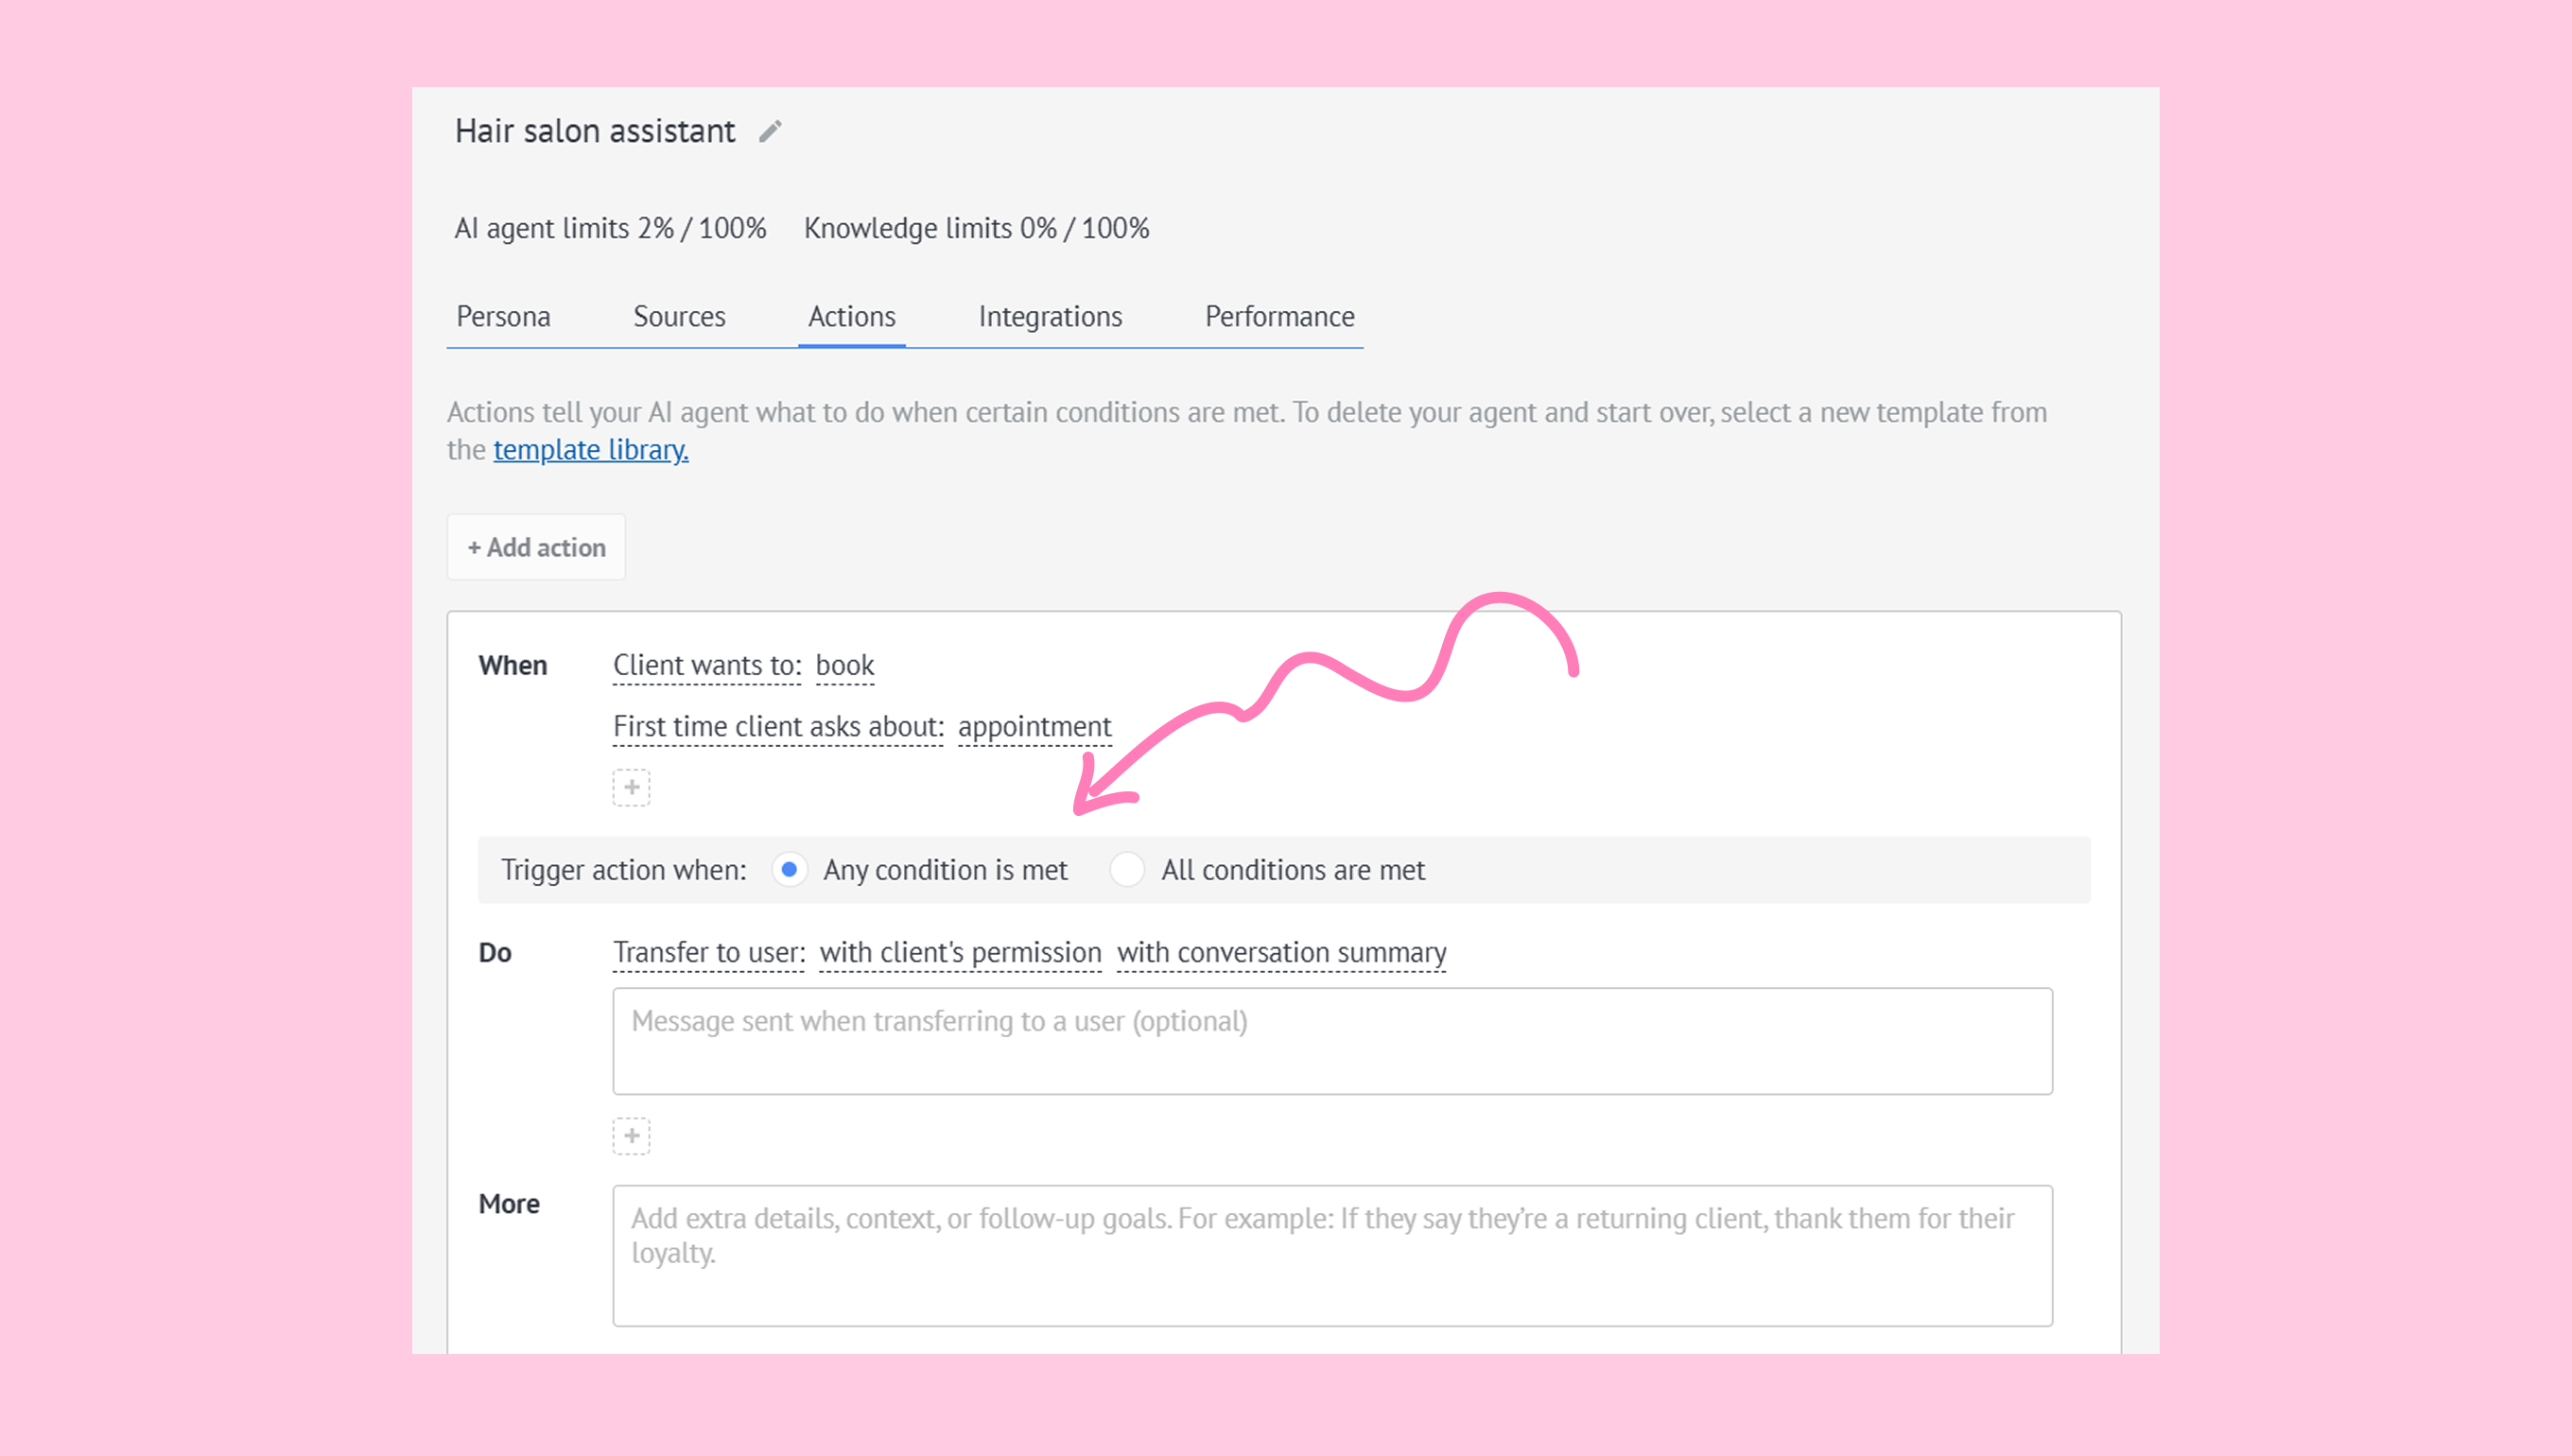Change the 'with client's permission' option
The width and height of the screenshot is (2572, 1456).
[x=960, y=952]
